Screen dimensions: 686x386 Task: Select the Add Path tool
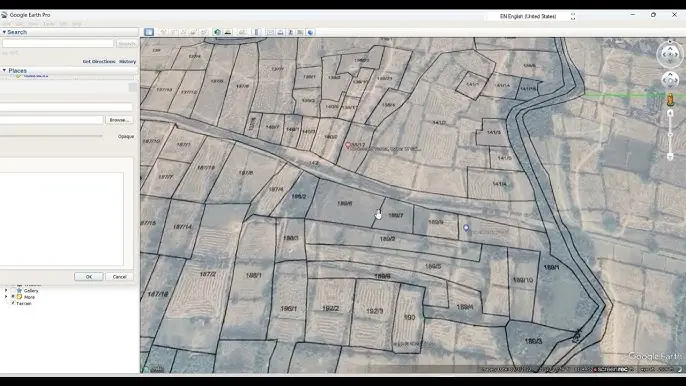click(183, 32)
